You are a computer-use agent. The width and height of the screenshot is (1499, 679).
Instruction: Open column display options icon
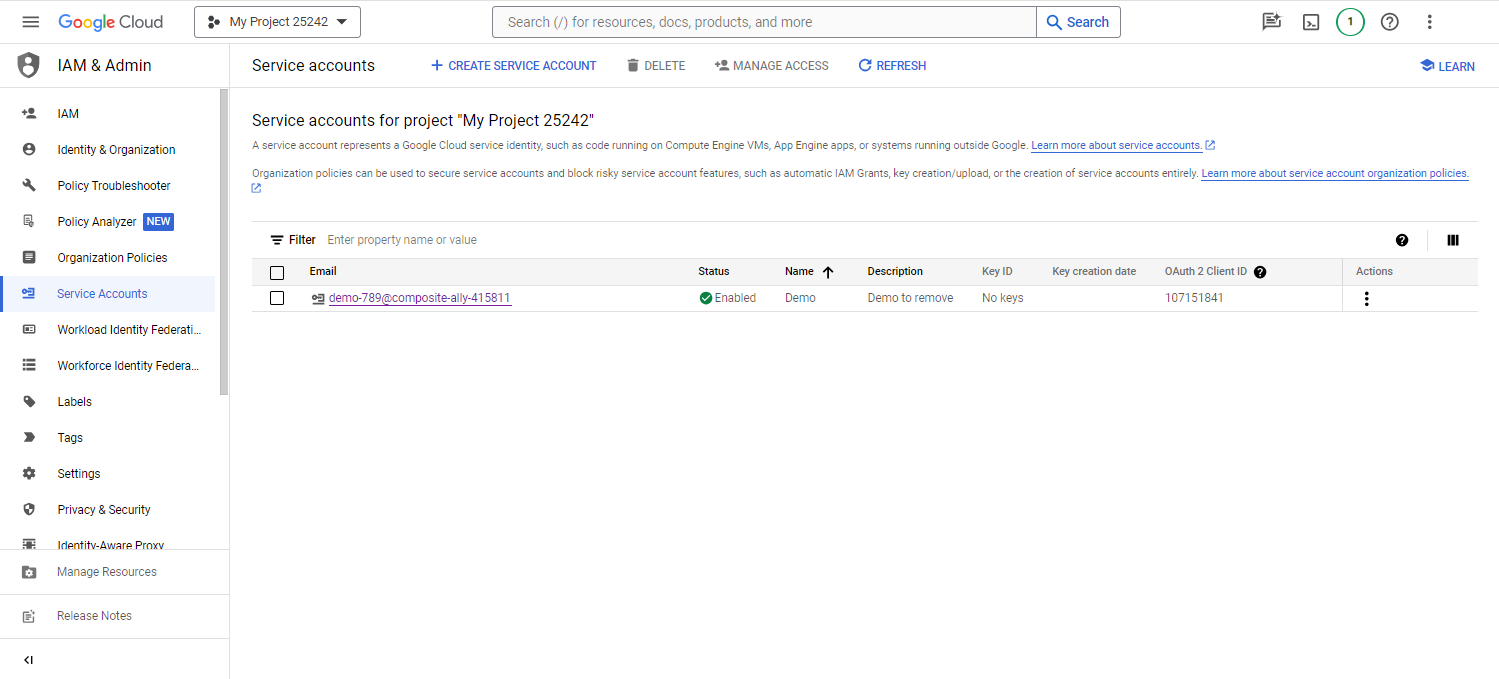click(x=1453, y=240)
